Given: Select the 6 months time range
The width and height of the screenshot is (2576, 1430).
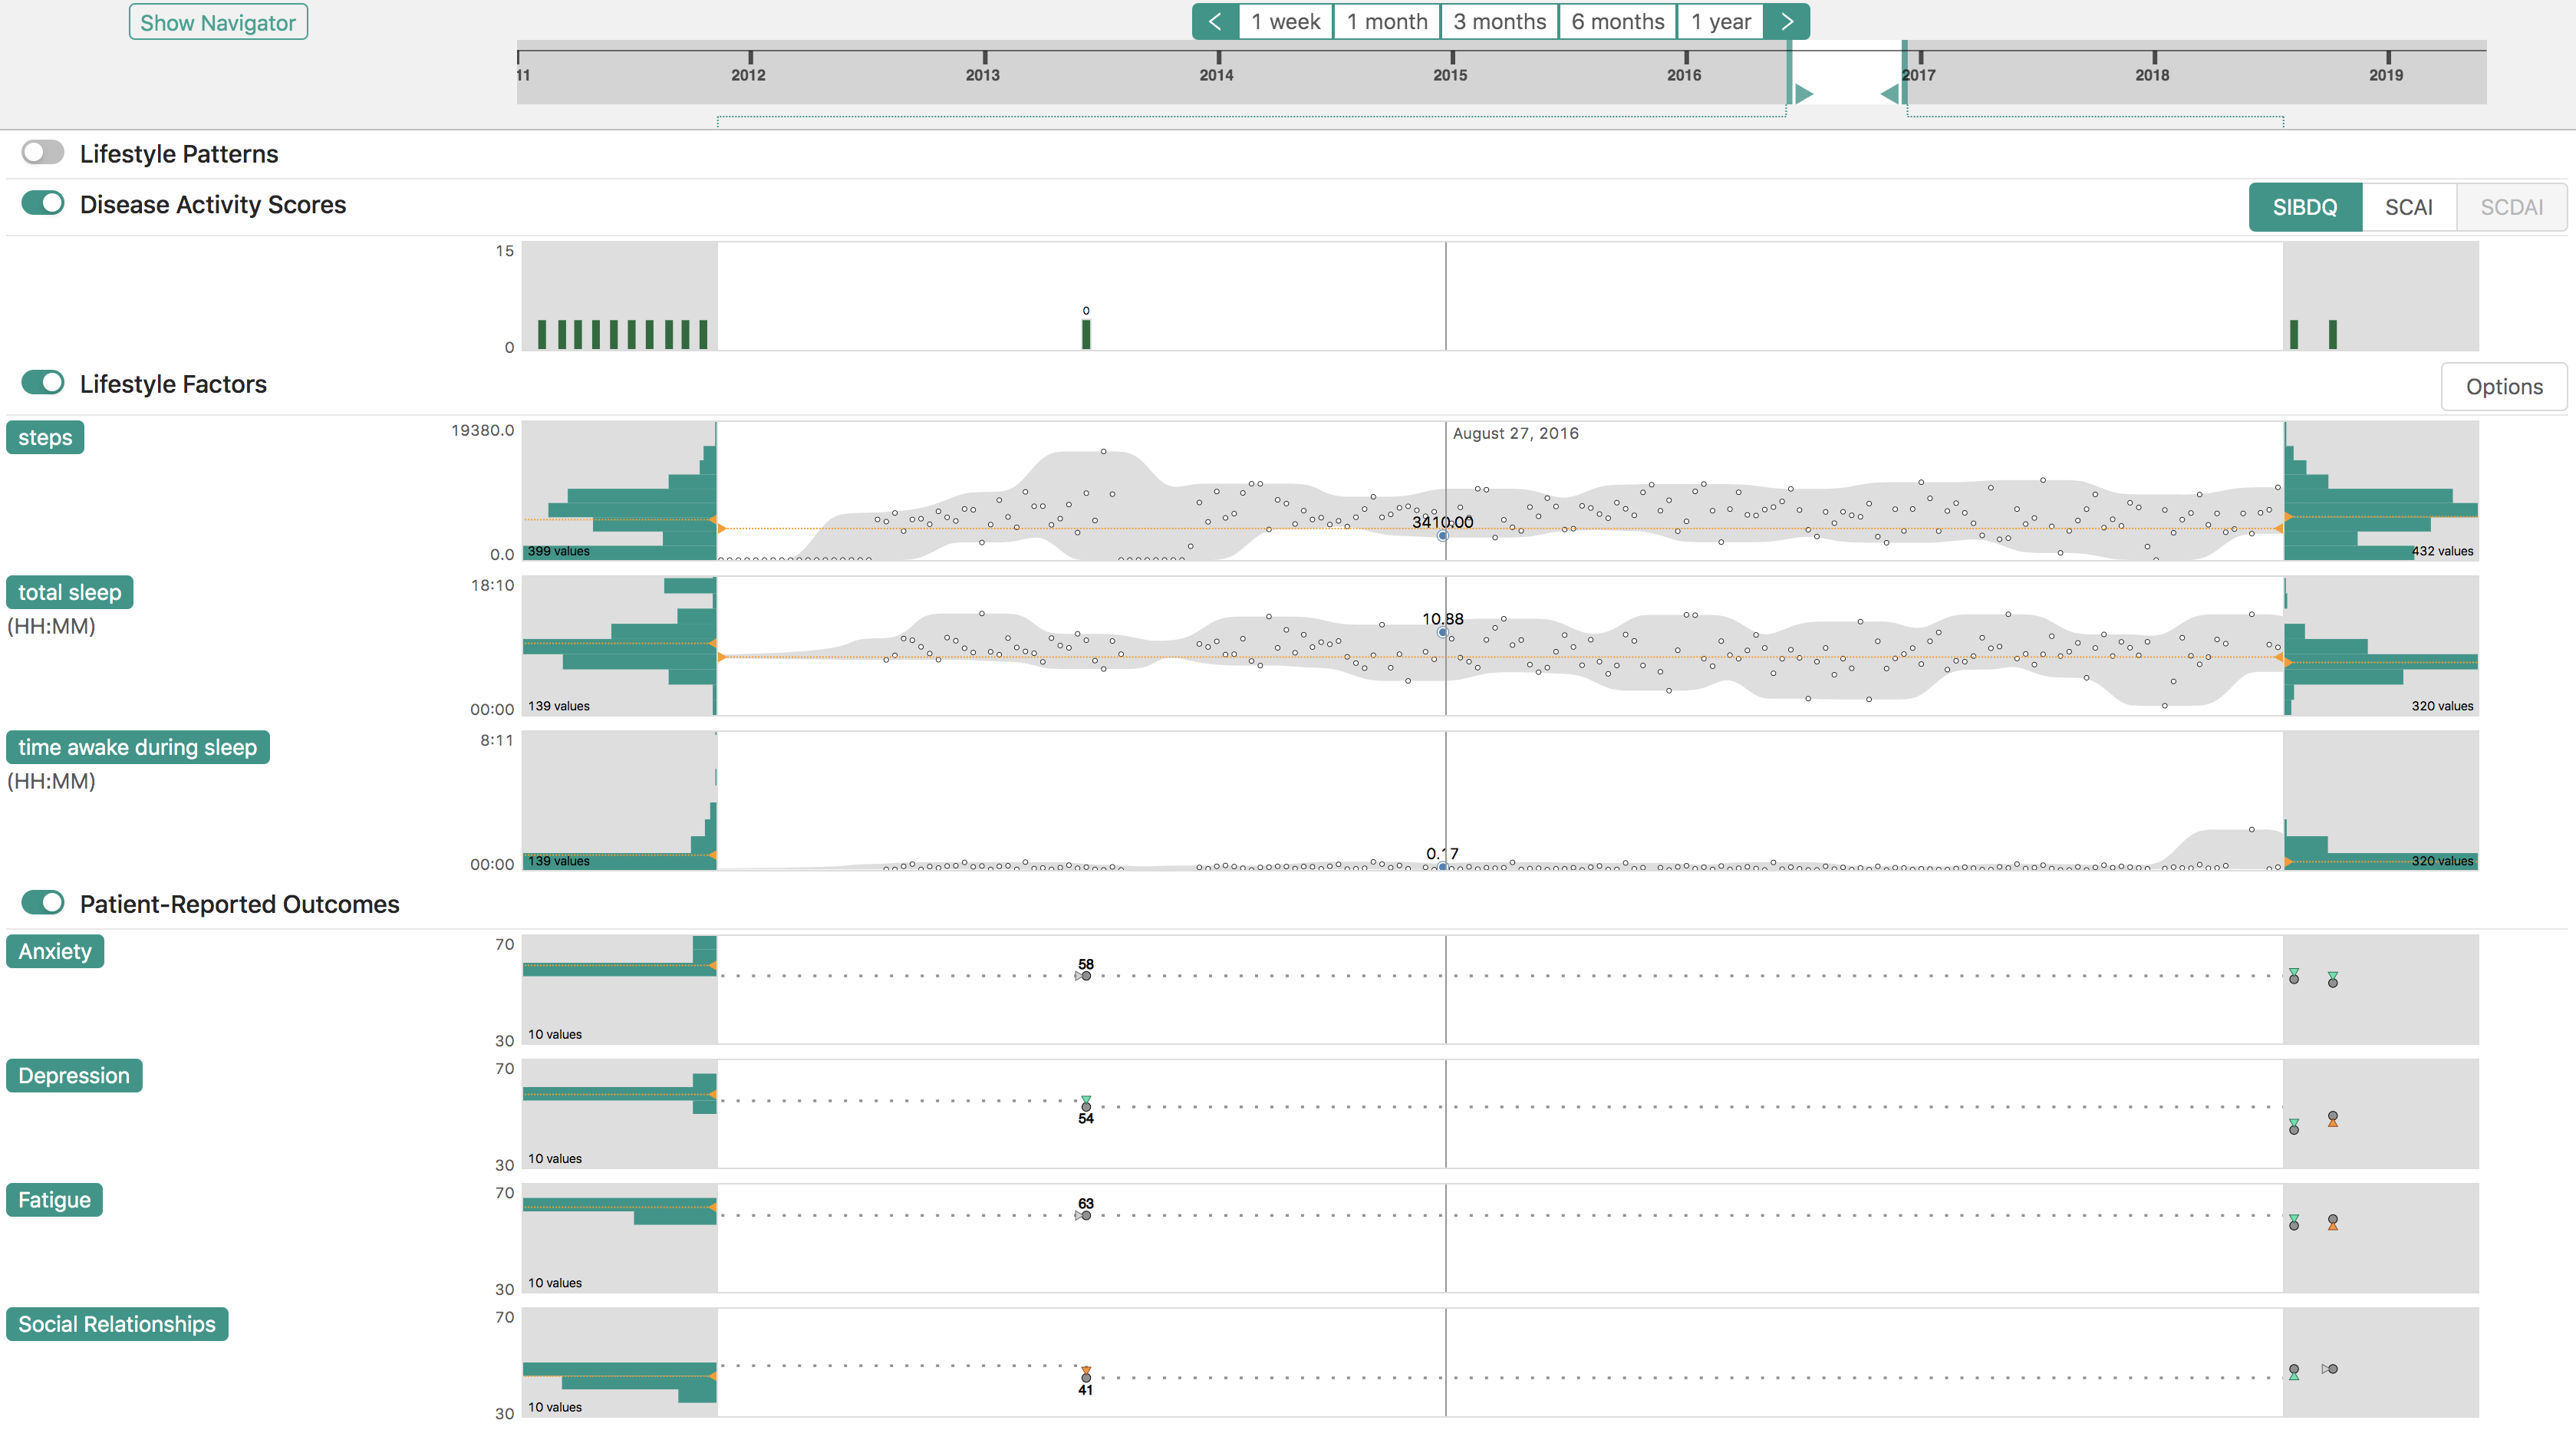Looking at the screenshot, I should coord(1617,21).
